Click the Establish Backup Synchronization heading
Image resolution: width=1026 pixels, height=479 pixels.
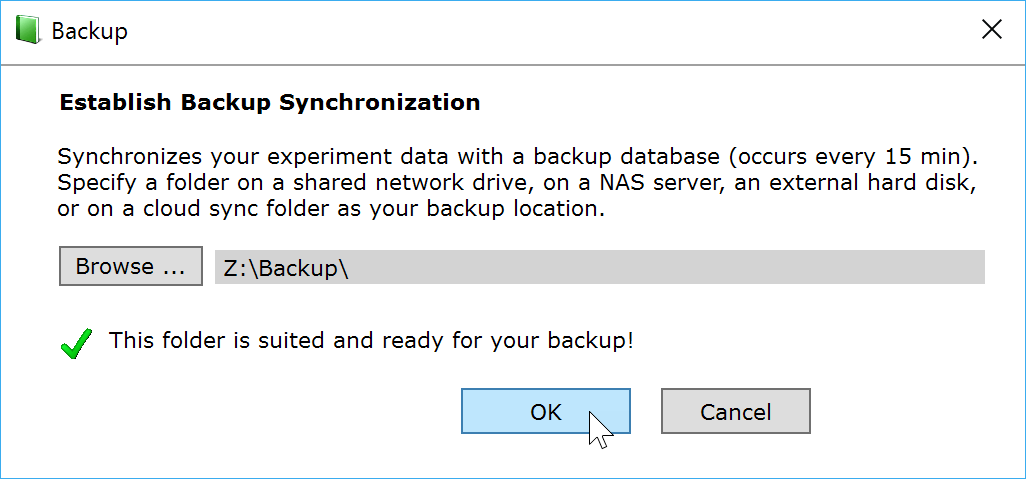[x=270, y=102]
